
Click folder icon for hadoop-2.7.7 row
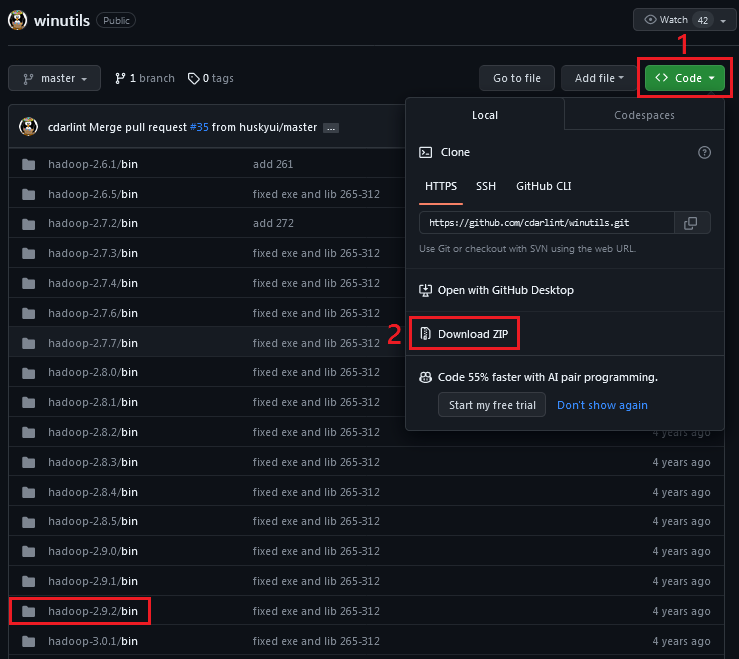click(29, 343)
